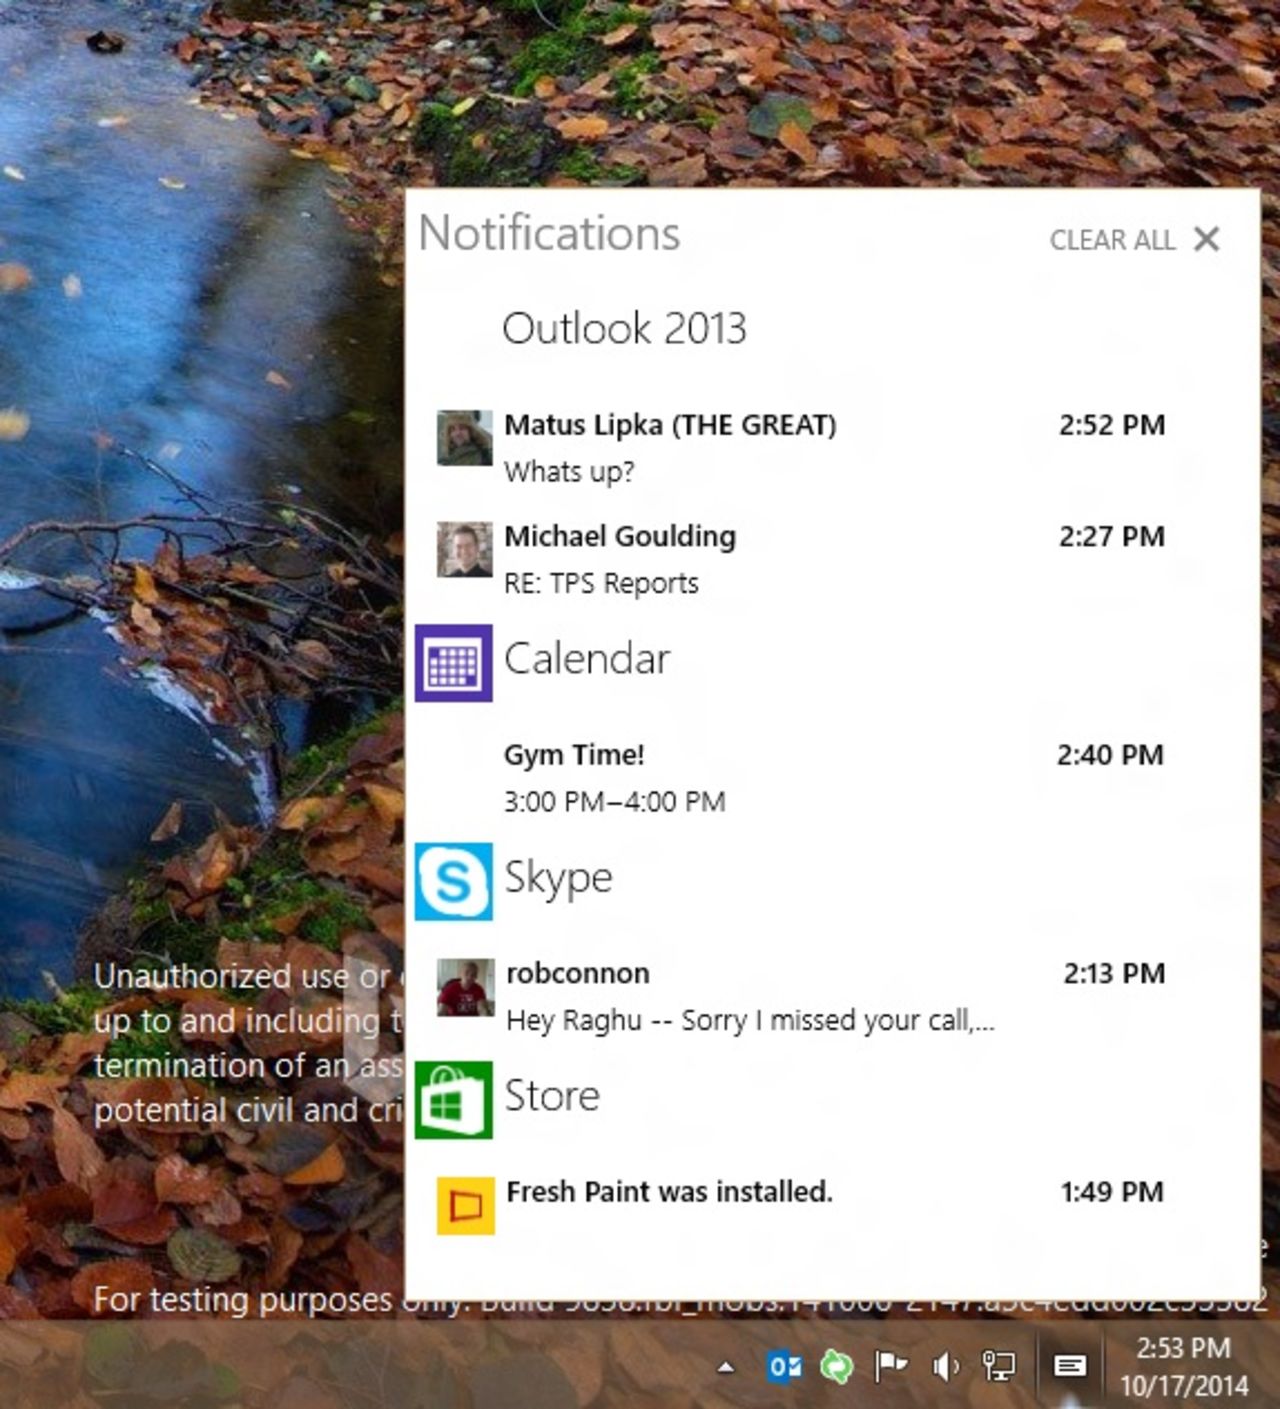
Task: Click CLEAR ALL to dismiss notifications
Action: pos(1111,240)
